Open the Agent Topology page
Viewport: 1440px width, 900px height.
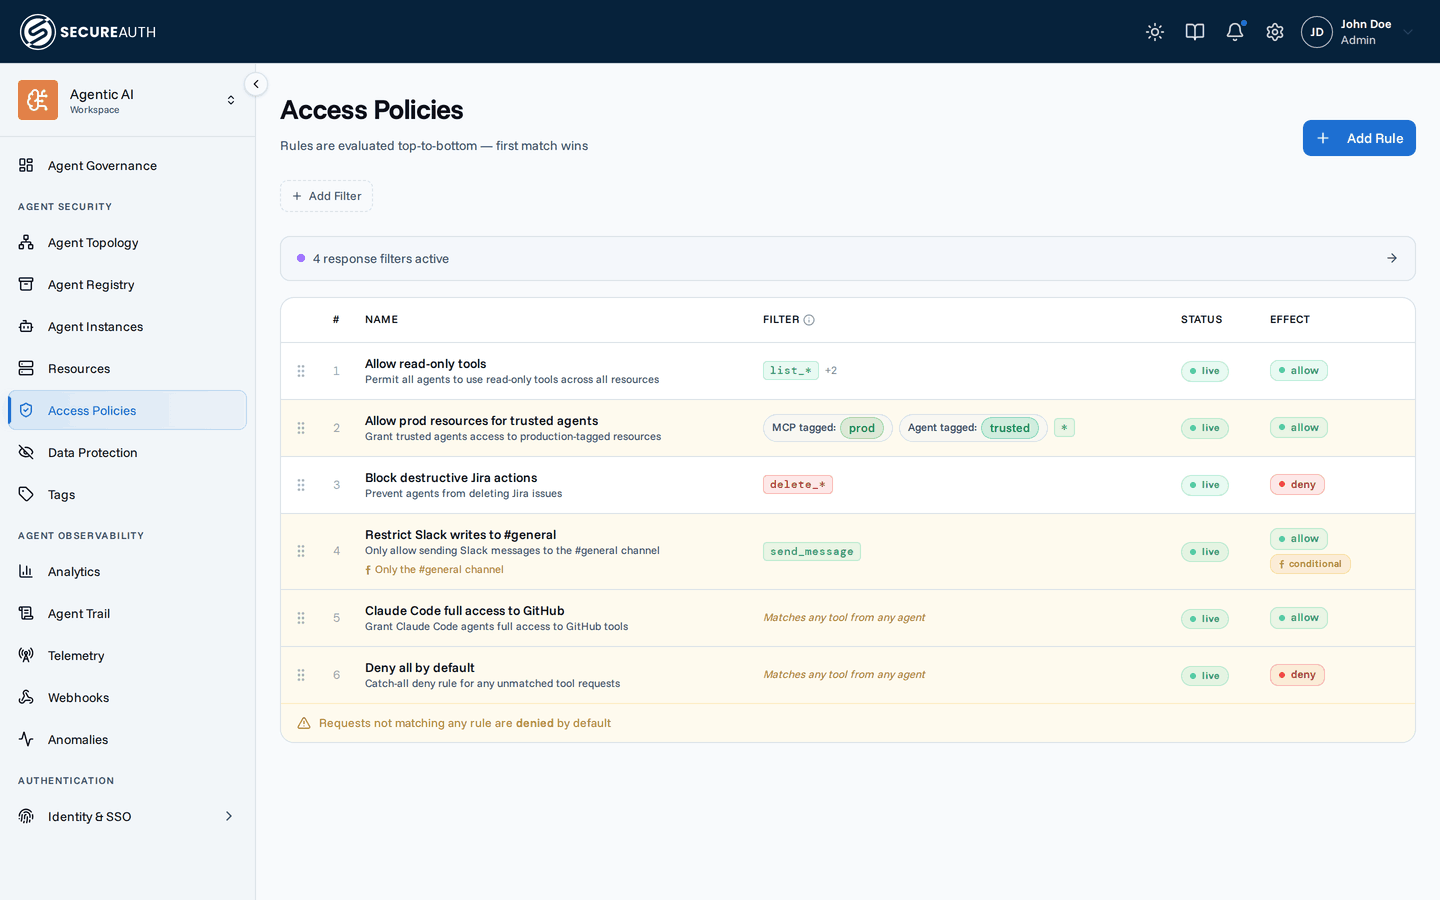coord(127,242)
